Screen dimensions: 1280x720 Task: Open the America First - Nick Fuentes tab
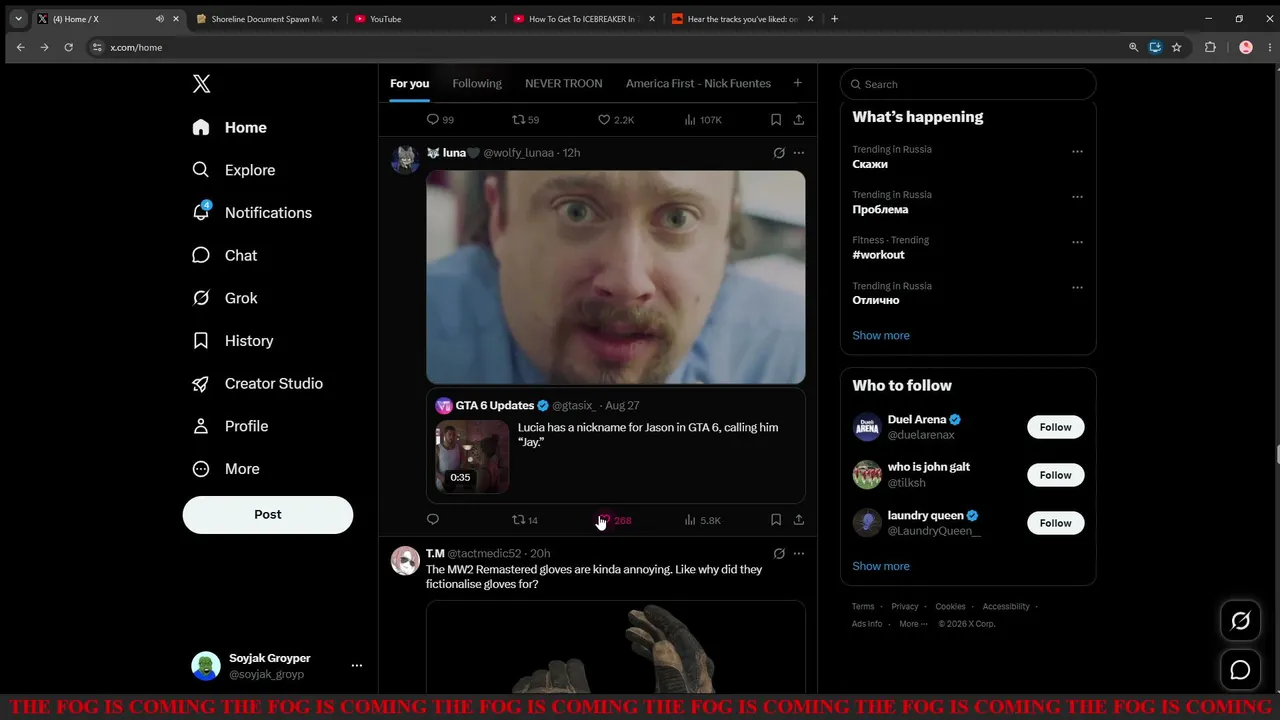click(x=698, y=83)
